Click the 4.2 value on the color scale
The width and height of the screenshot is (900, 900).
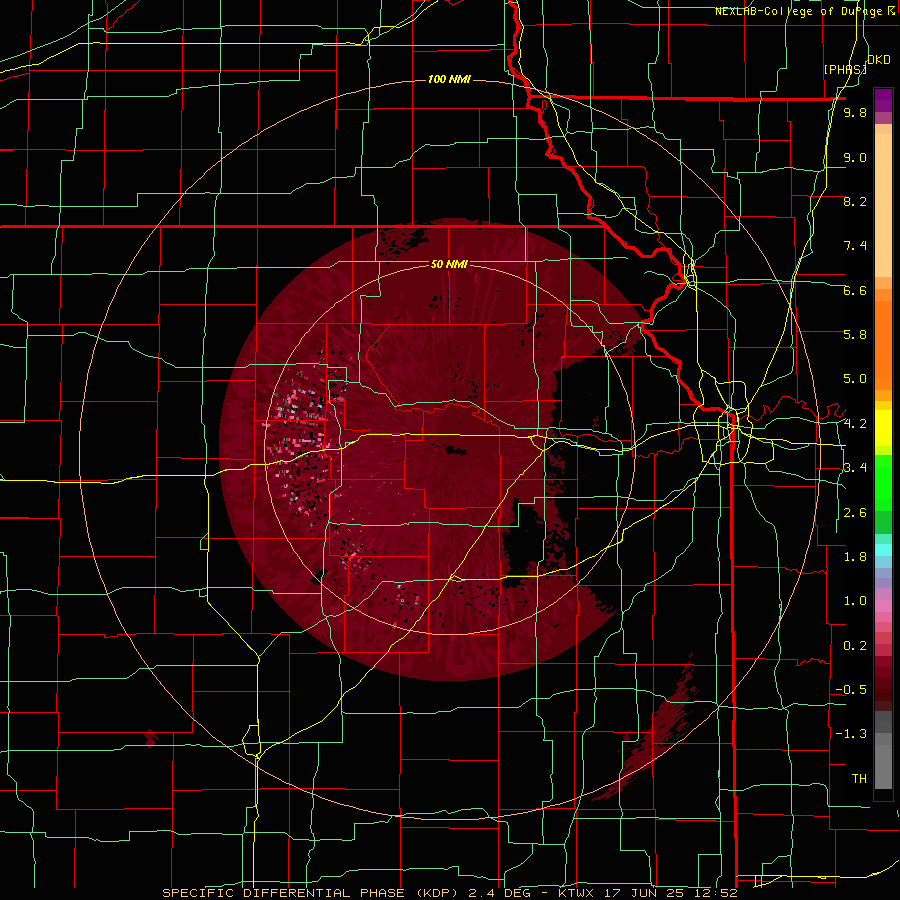pyautogui.click(x=855, y=424)
